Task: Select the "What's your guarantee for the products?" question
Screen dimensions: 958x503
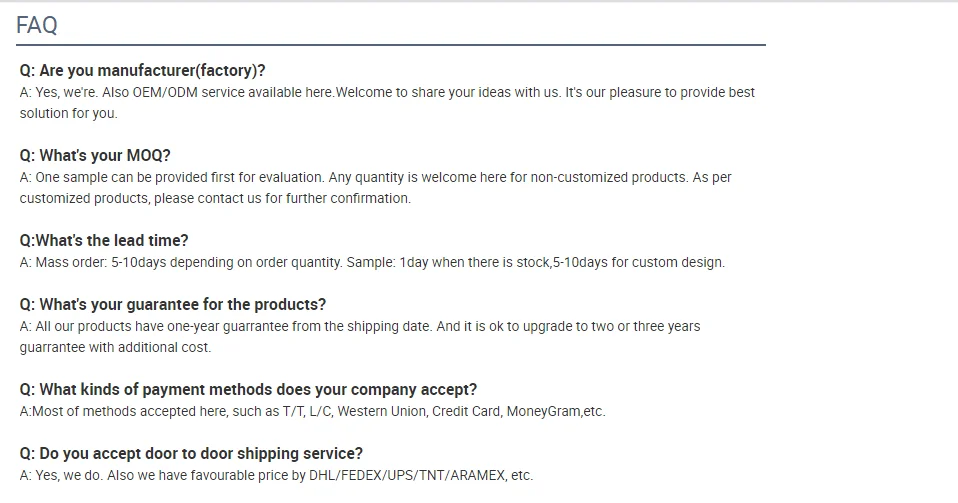Action: coord(173,305)
